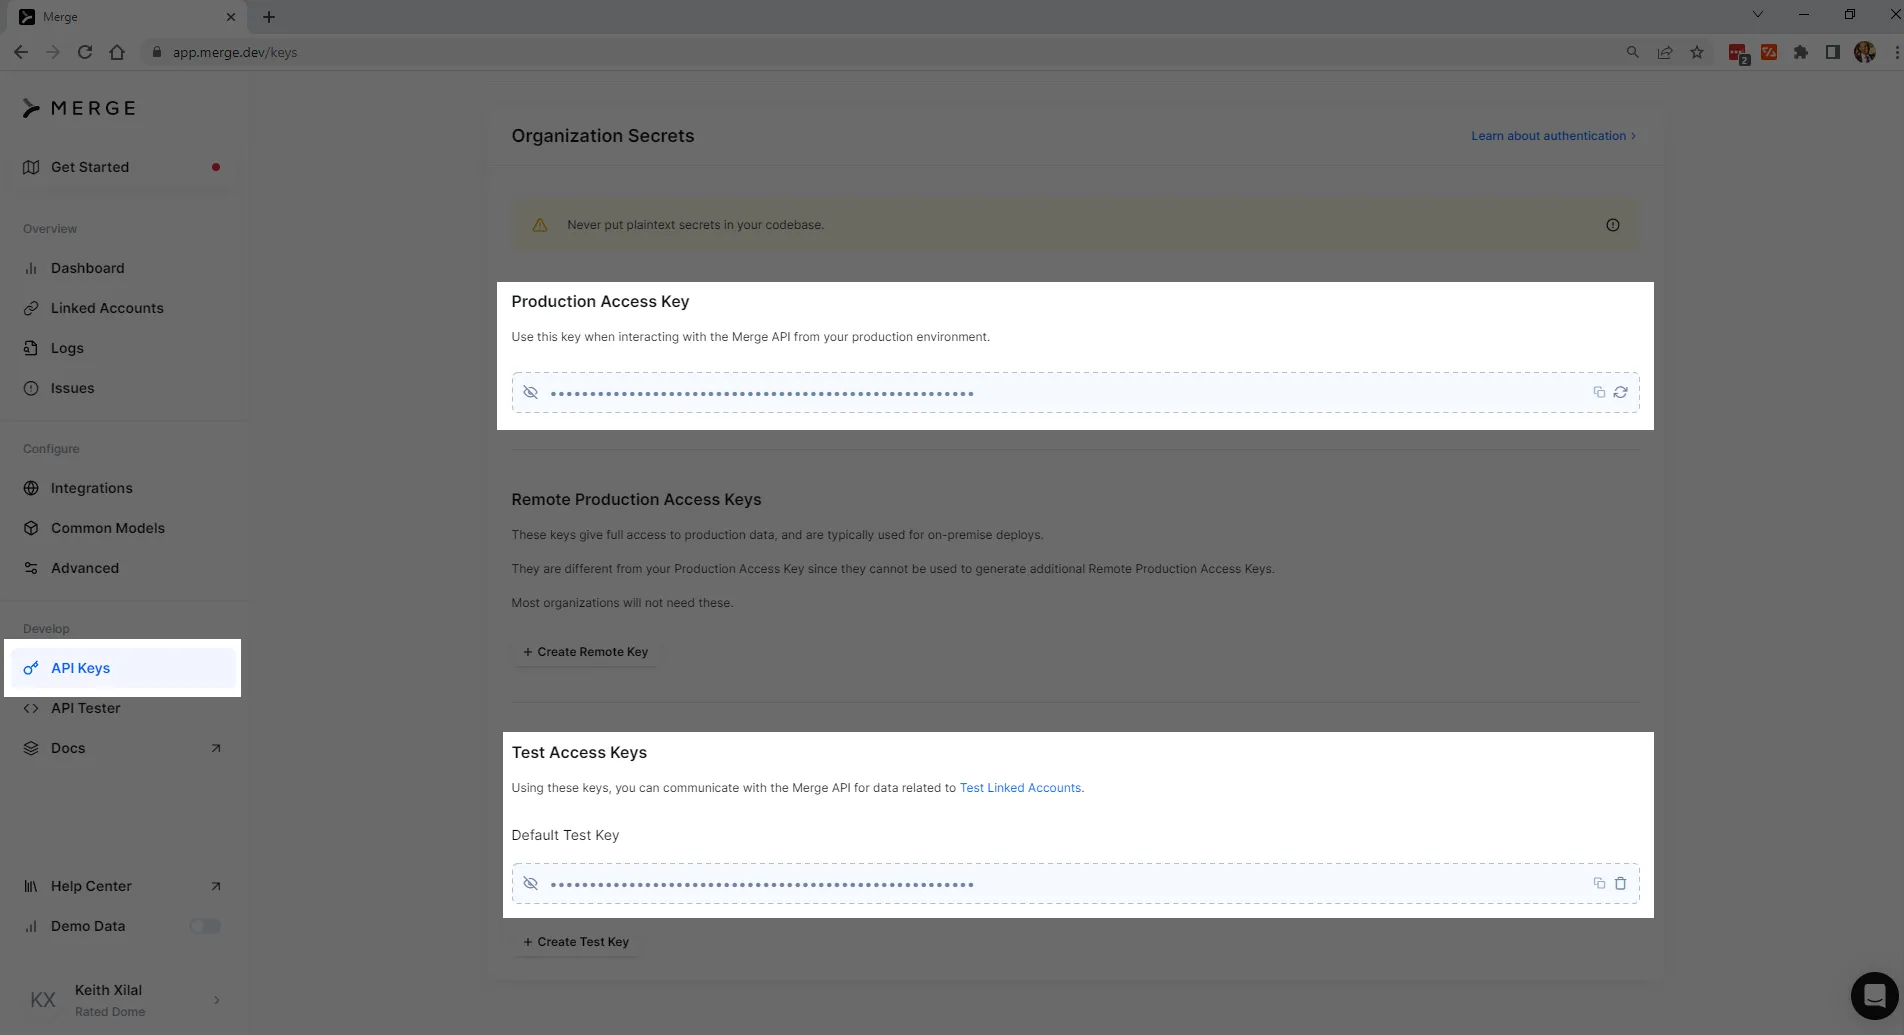Open the Get Started page
Image resolution: width=1904 pixels, height=1035 pixels.
coord(122,167)
